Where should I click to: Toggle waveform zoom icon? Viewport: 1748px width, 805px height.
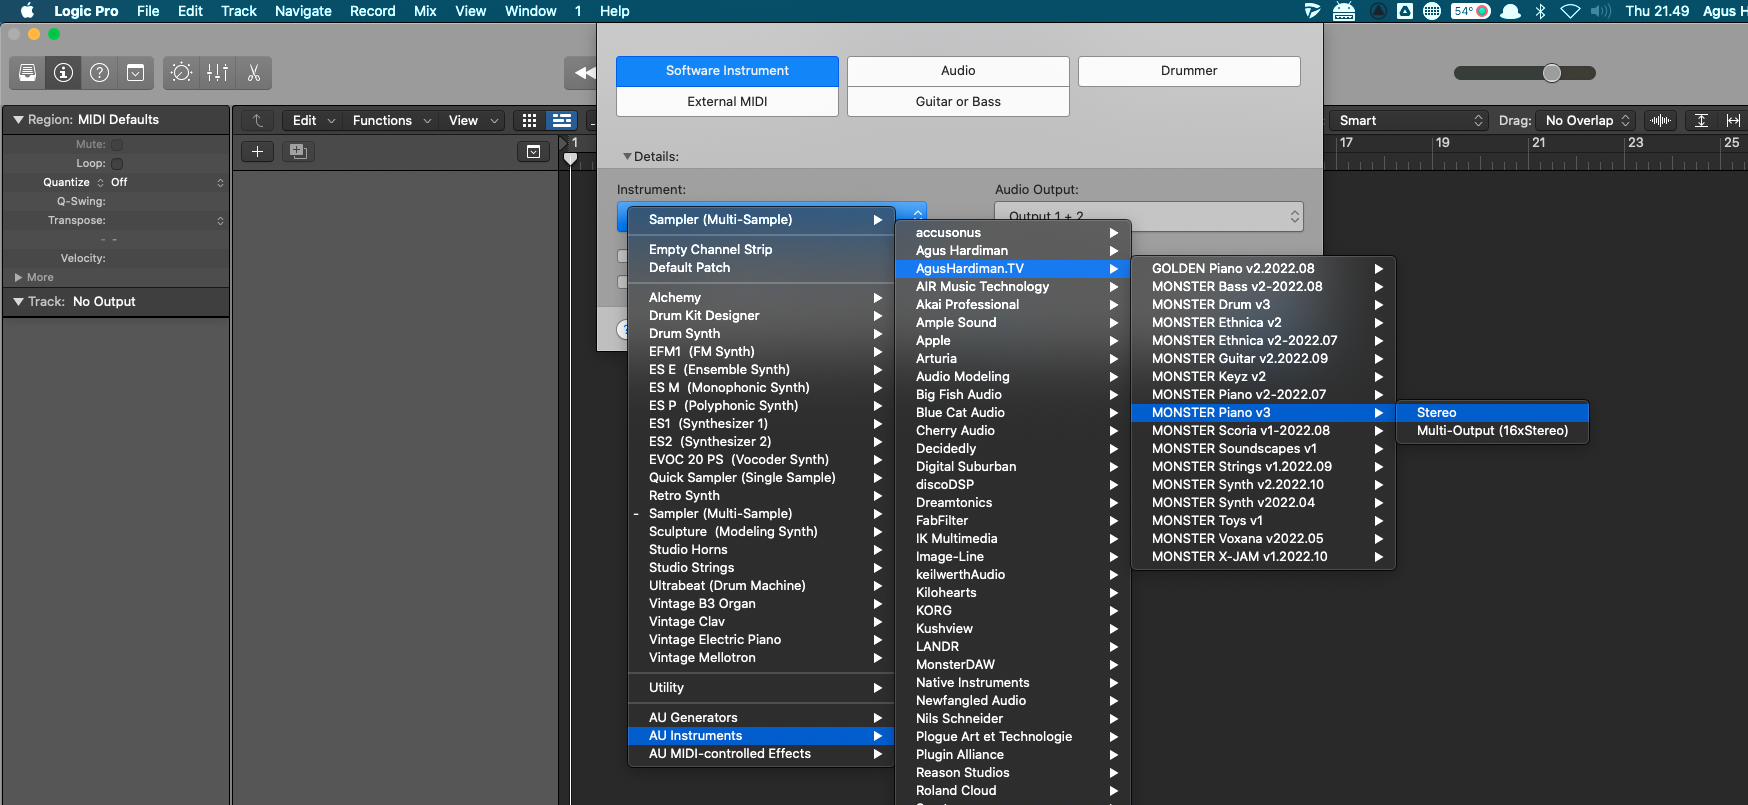(1661, 120)
